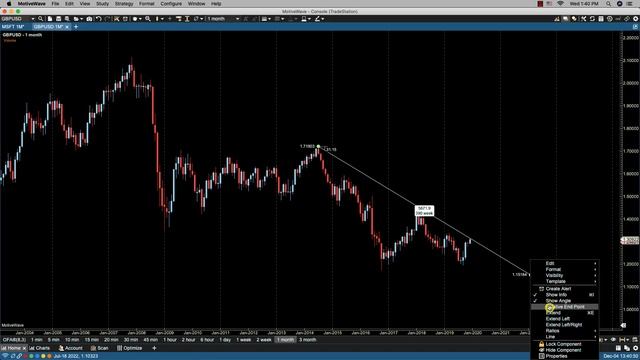
Task: Open the Apple menu
Action: click(x=9, y=4)
